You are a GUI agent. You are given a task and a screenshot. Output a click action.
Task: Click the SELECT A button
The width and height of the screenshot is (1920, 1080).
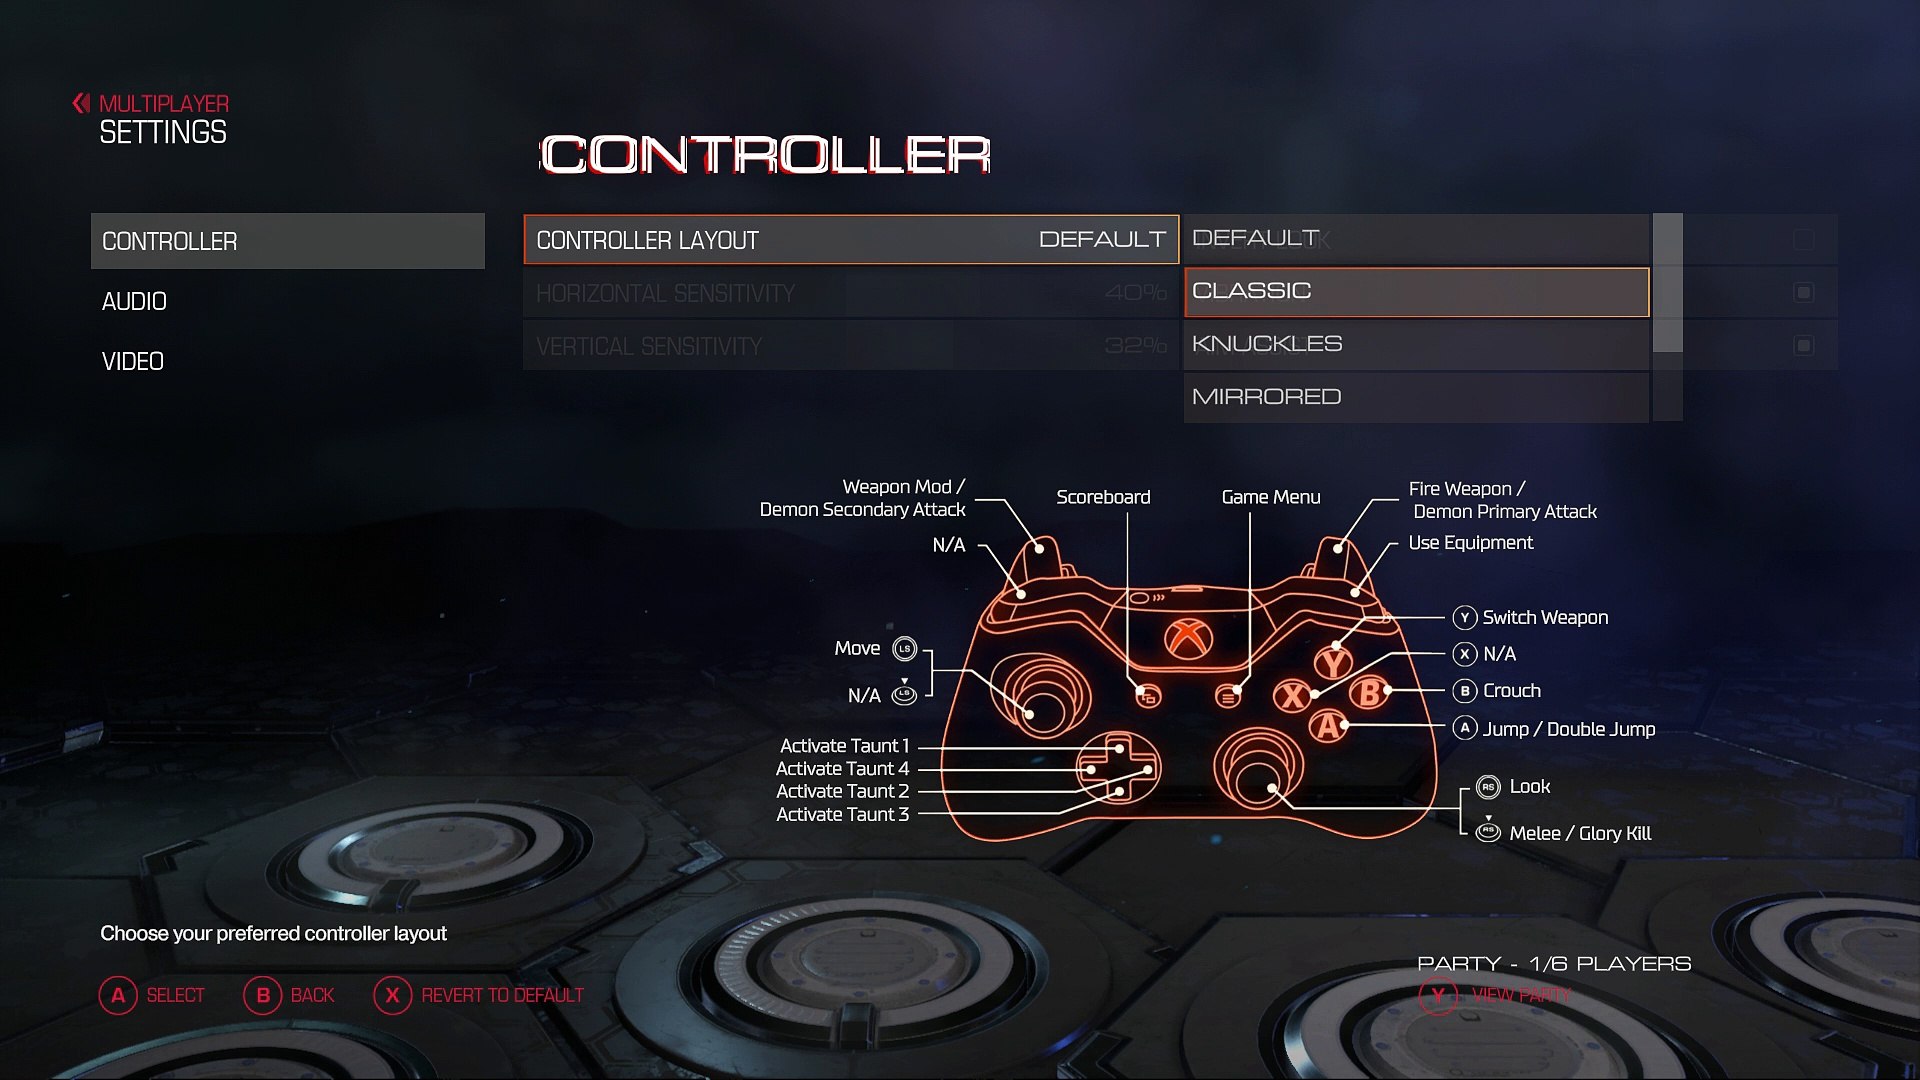pyautogui.click(x=117, y=996)
